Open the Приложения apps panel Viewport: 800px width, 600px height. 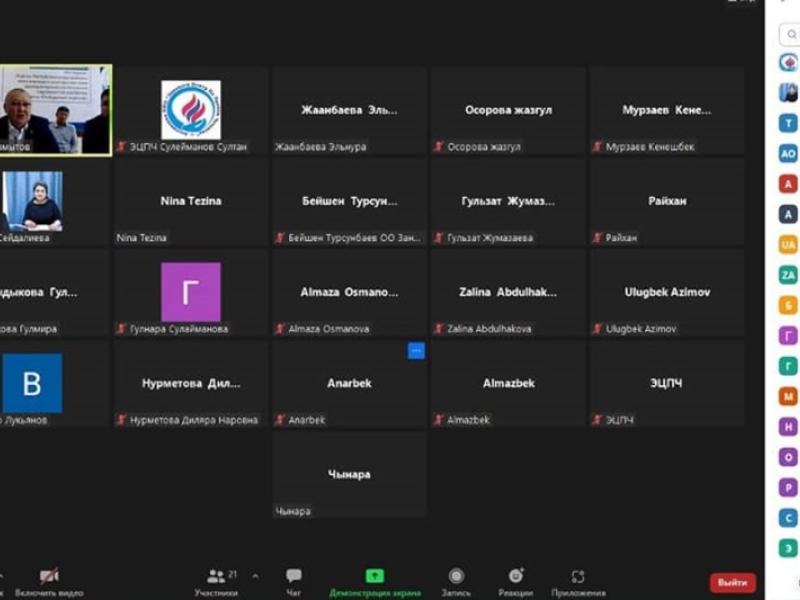577,580
